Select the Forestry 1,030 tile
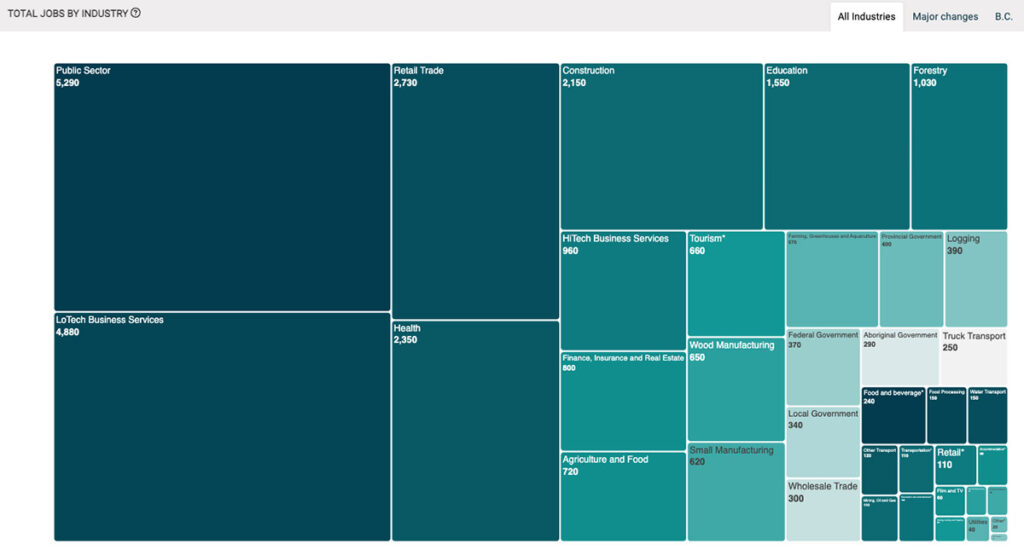The width and height of the screenshot is (1024, 550). (959, 146)
